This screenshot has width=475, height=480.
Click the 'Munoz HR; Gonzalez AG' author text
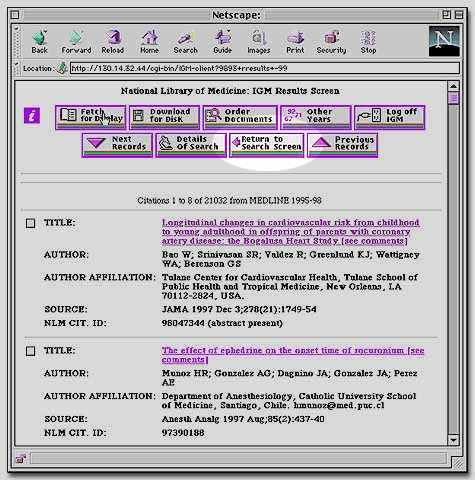(x=290, y=378)
